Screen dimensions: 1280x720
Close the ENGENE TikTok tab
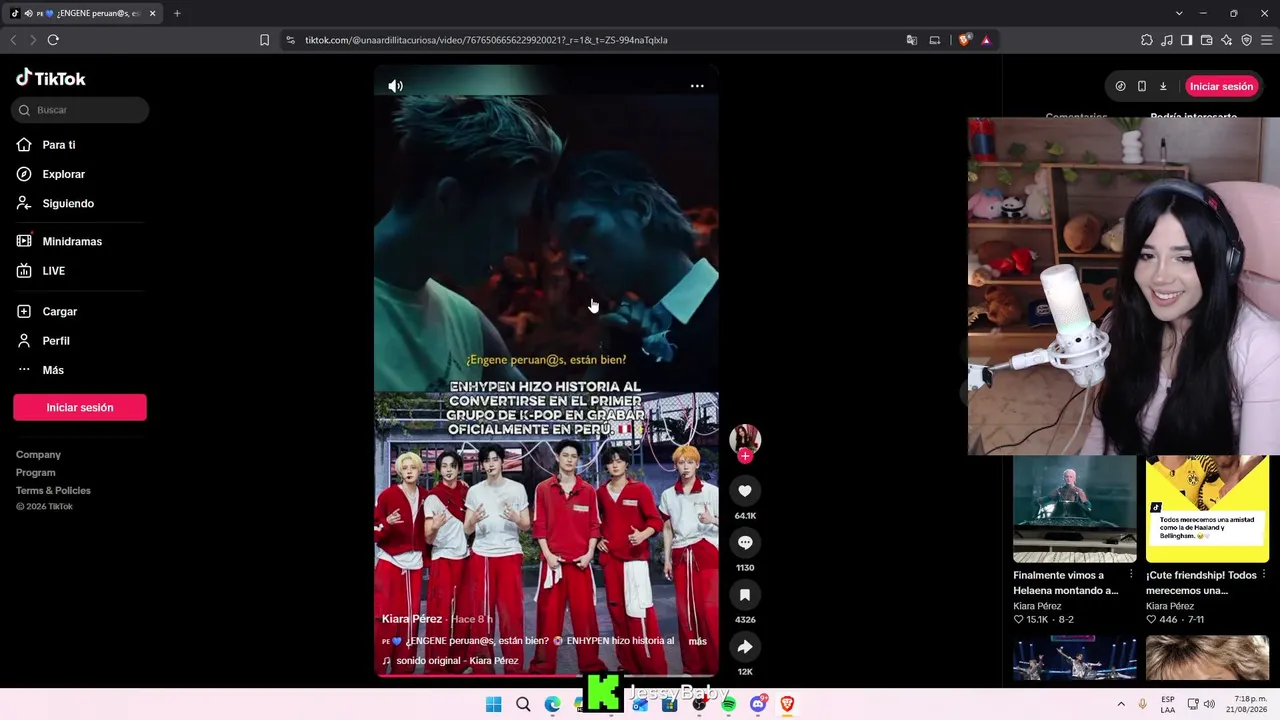pyautogui.click(x=153, y=13)
